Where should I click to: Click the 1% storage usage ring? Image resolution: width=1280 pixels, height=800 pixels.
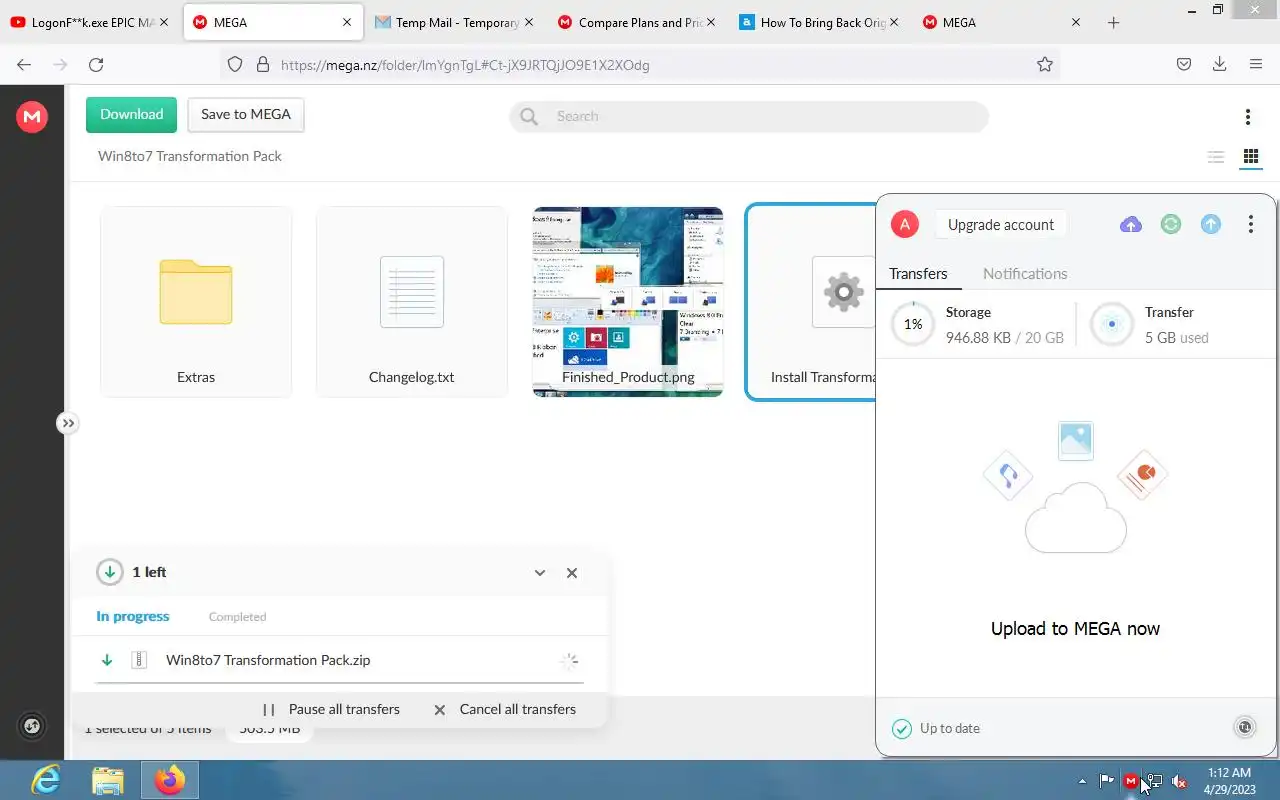(913, 324)
